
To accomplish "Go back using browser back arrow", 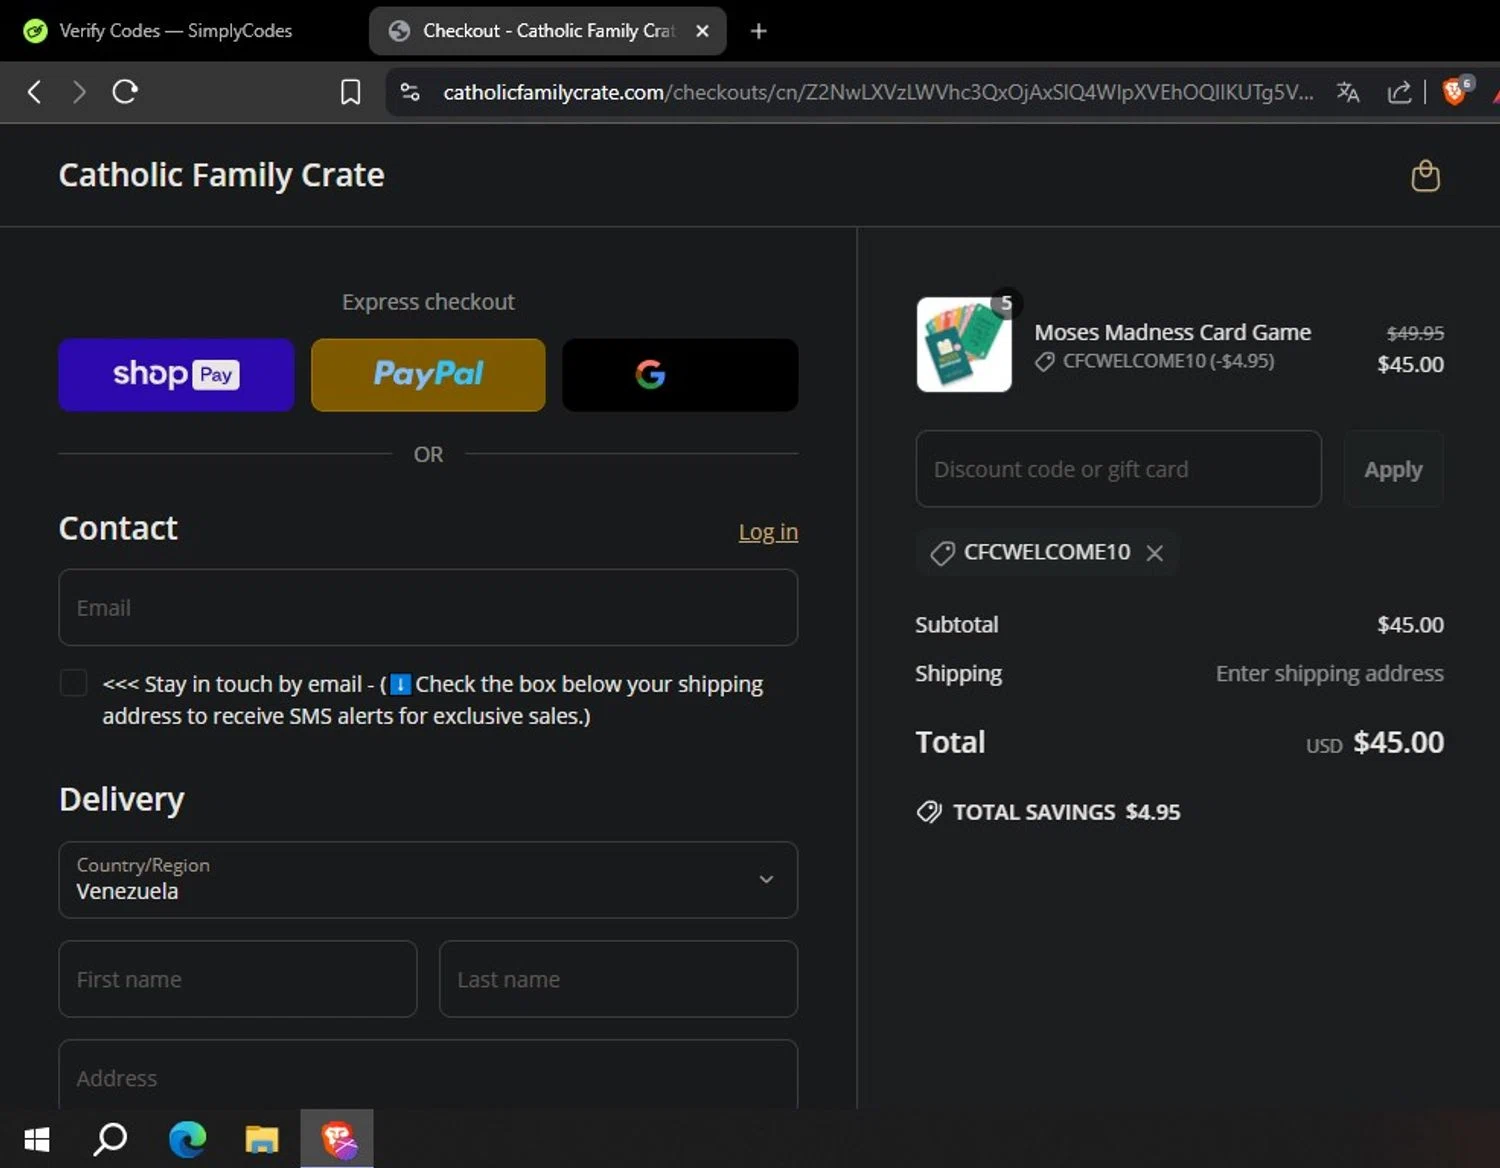I will (34, 92).
